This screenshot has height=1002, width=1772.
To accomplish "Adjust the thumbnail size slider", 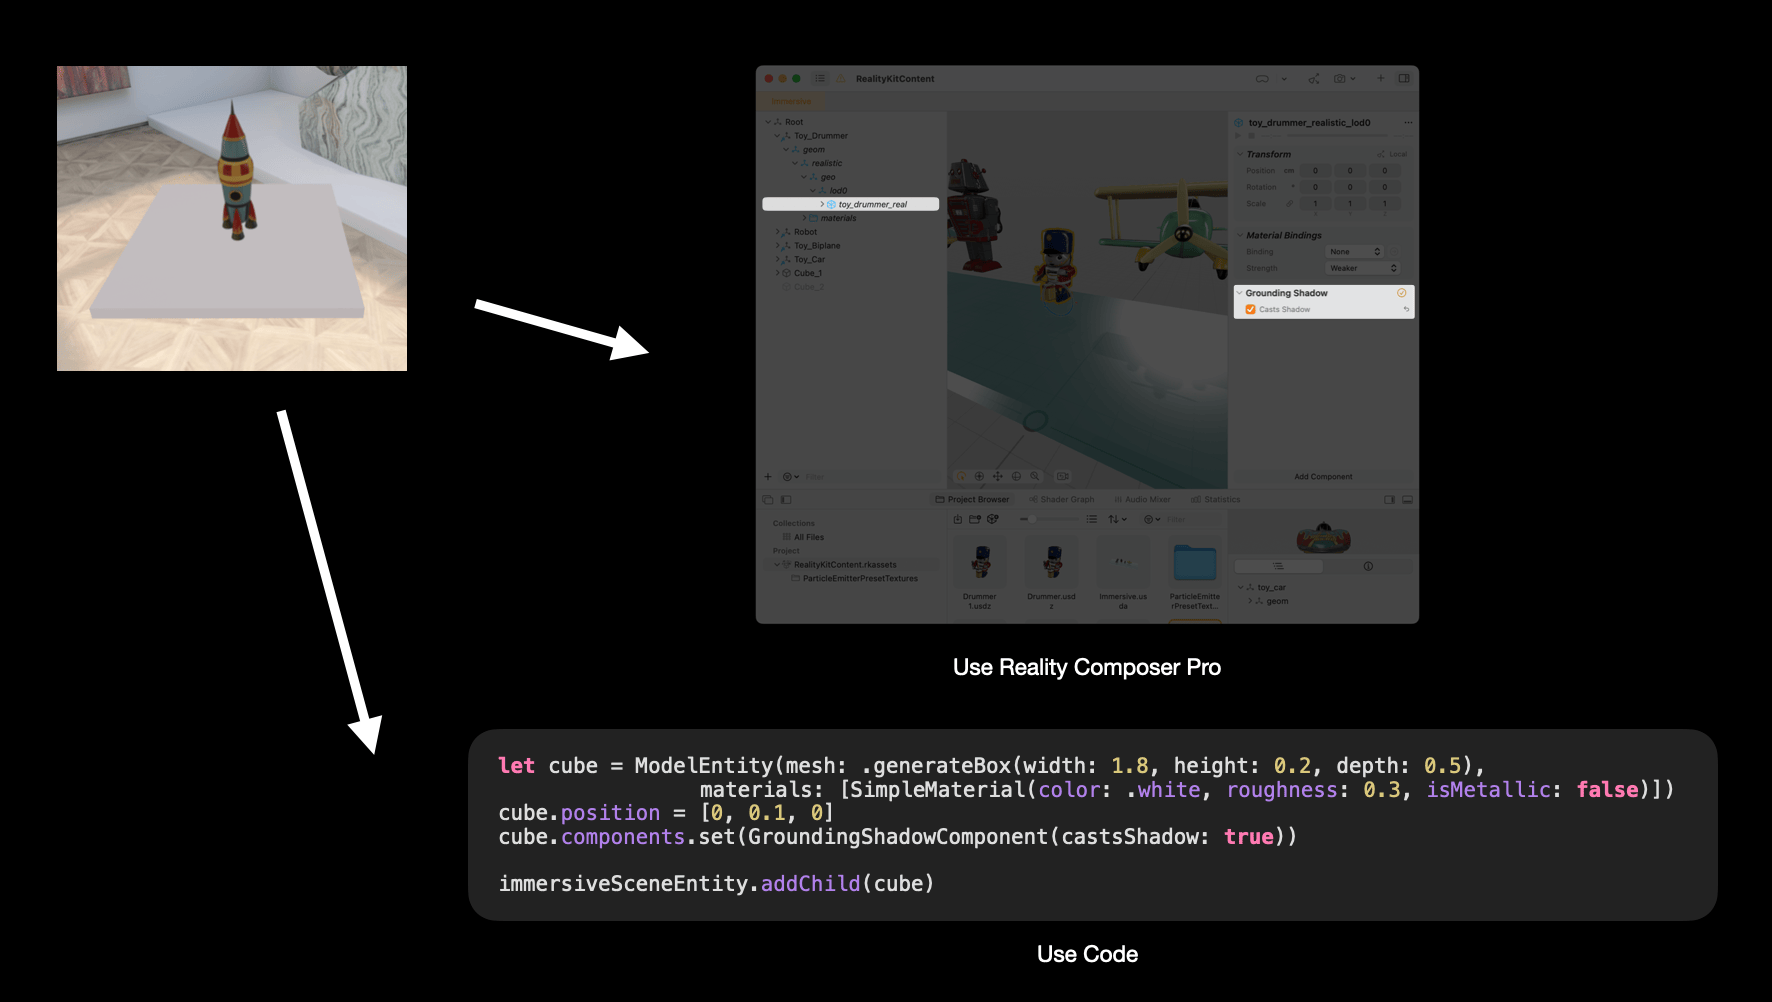I will (x=1048, y=520).
